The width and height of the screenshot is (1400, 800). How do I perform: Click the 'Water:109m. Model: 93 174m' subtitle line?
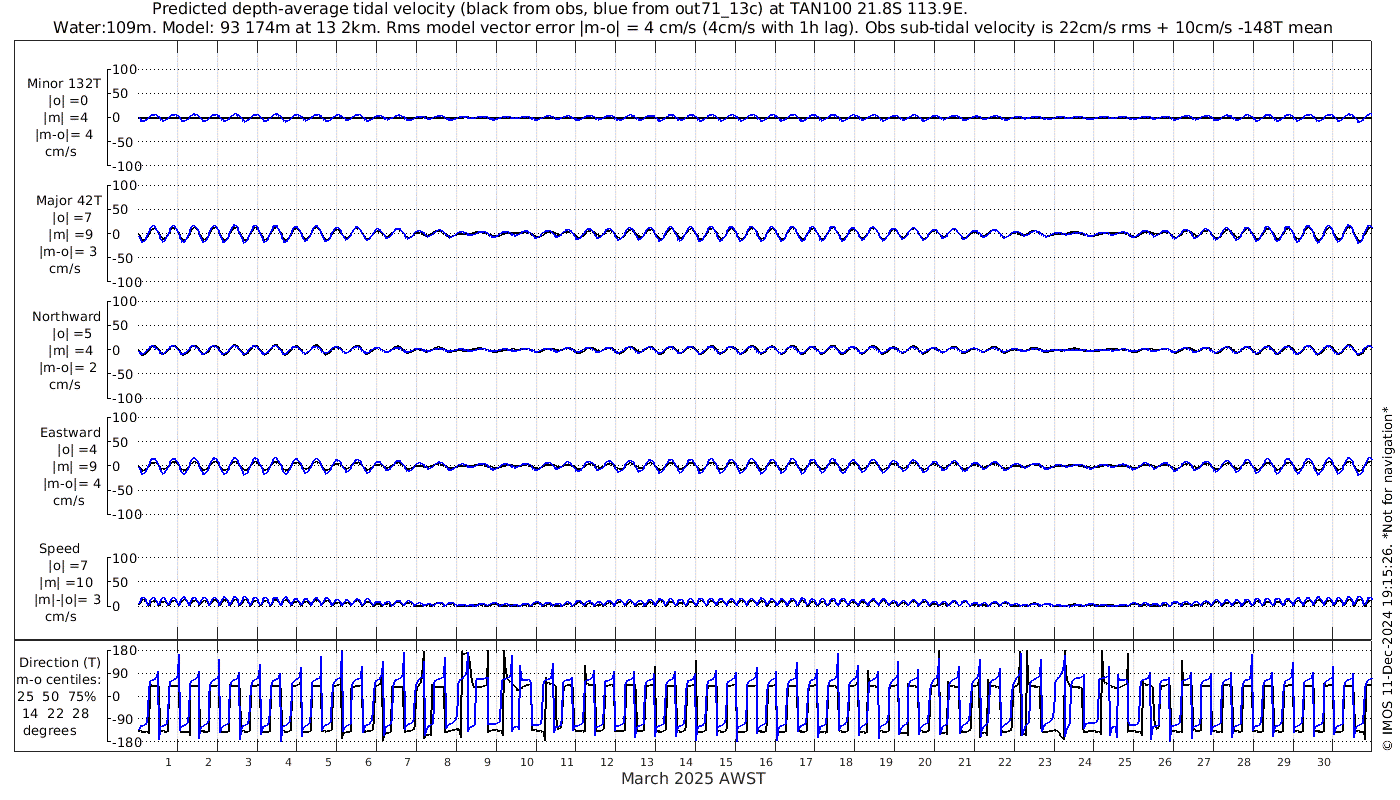tap(692, 28)
